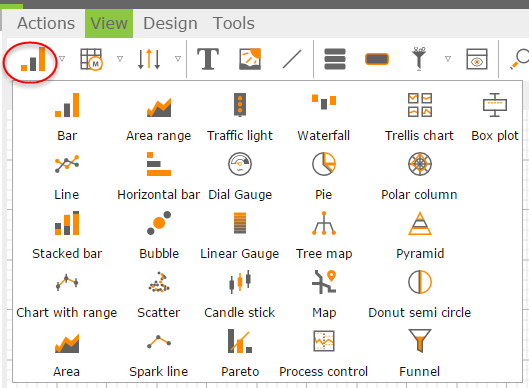Insert a text object with T icon
The height and width of the screenshot is (388, 529).
(207, 59)
